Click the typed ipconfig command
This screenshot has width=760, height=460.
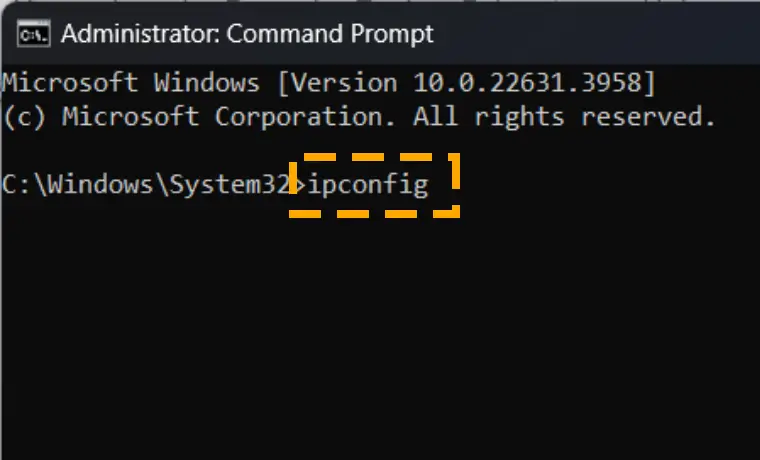368,185
